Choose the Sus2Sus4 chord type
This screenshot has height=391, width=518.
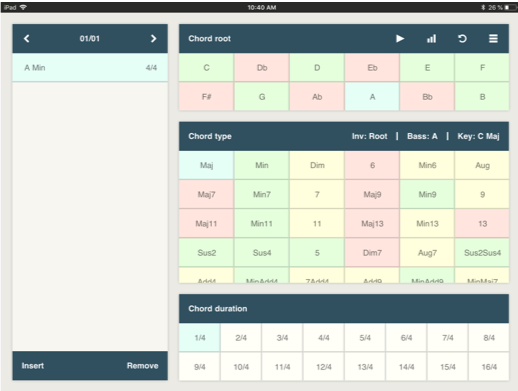pyautogui.click(x=482, y=253)
